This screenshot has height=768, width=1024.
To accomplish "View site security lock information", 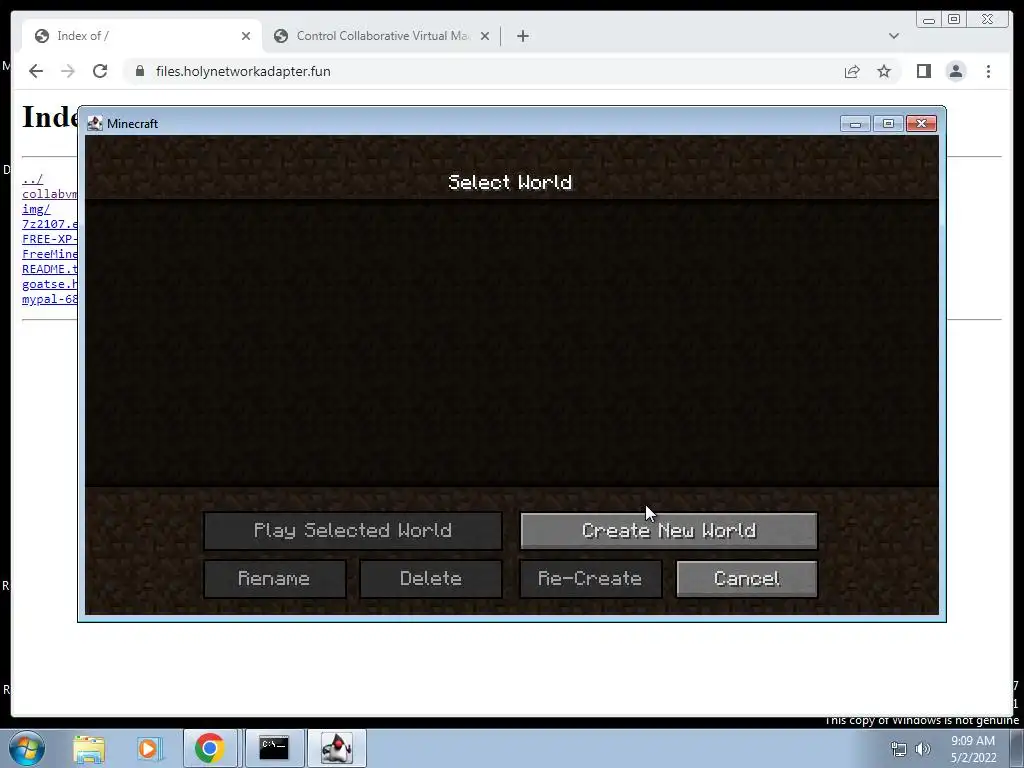I will click(140, 71).
